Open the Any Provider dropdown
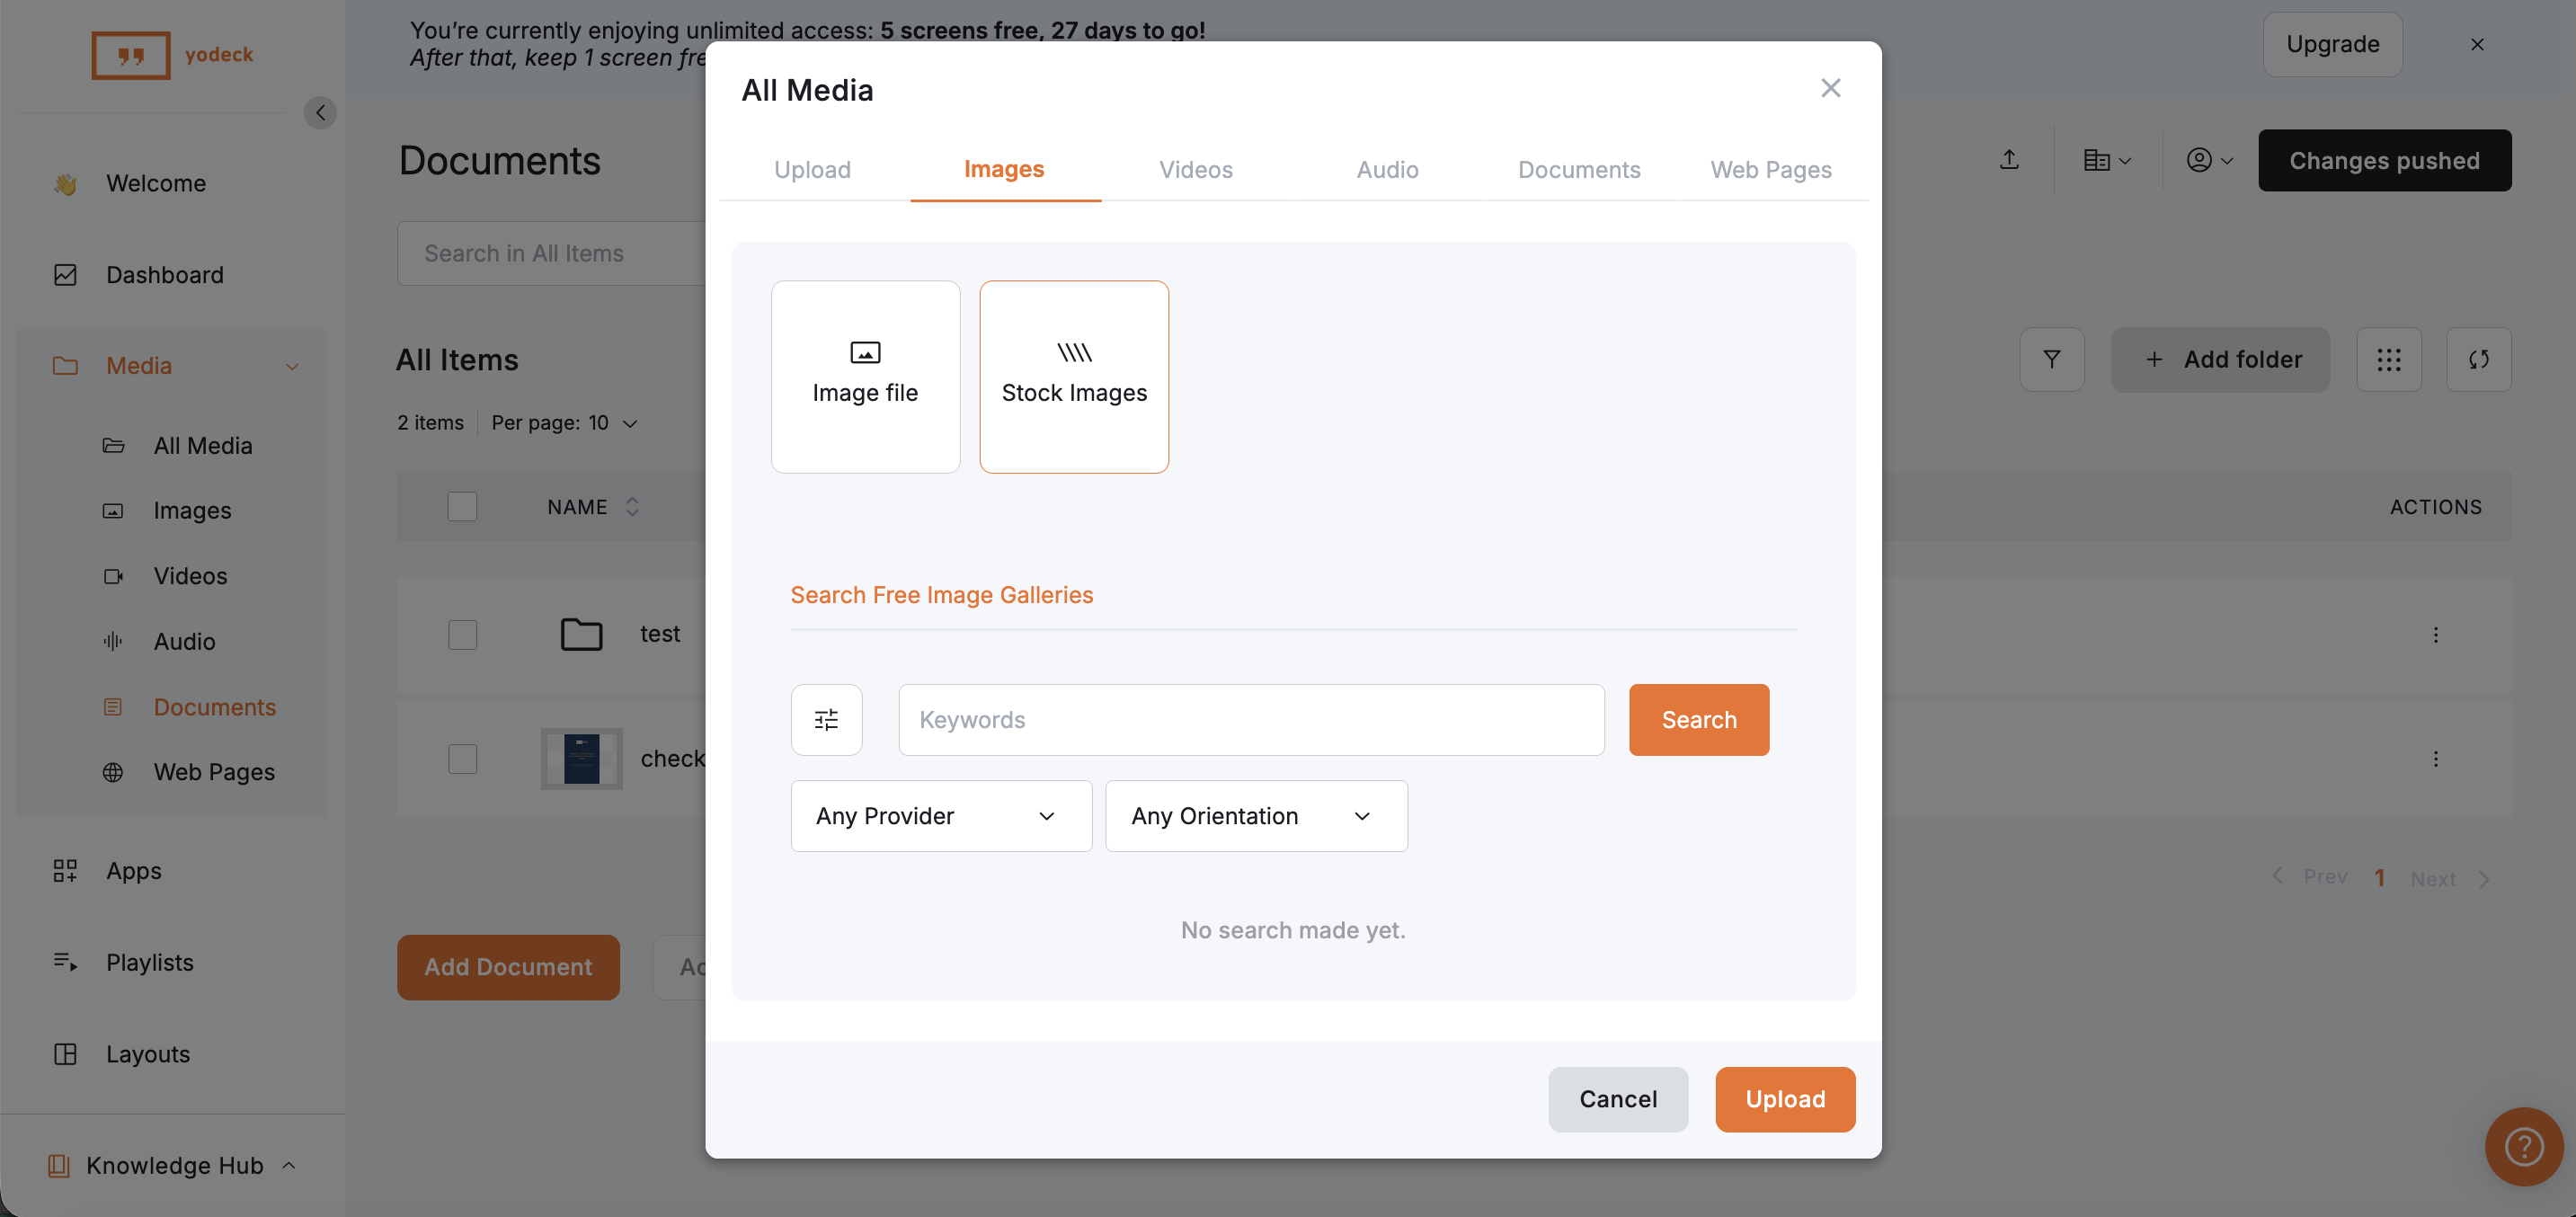 click(940, 816)
